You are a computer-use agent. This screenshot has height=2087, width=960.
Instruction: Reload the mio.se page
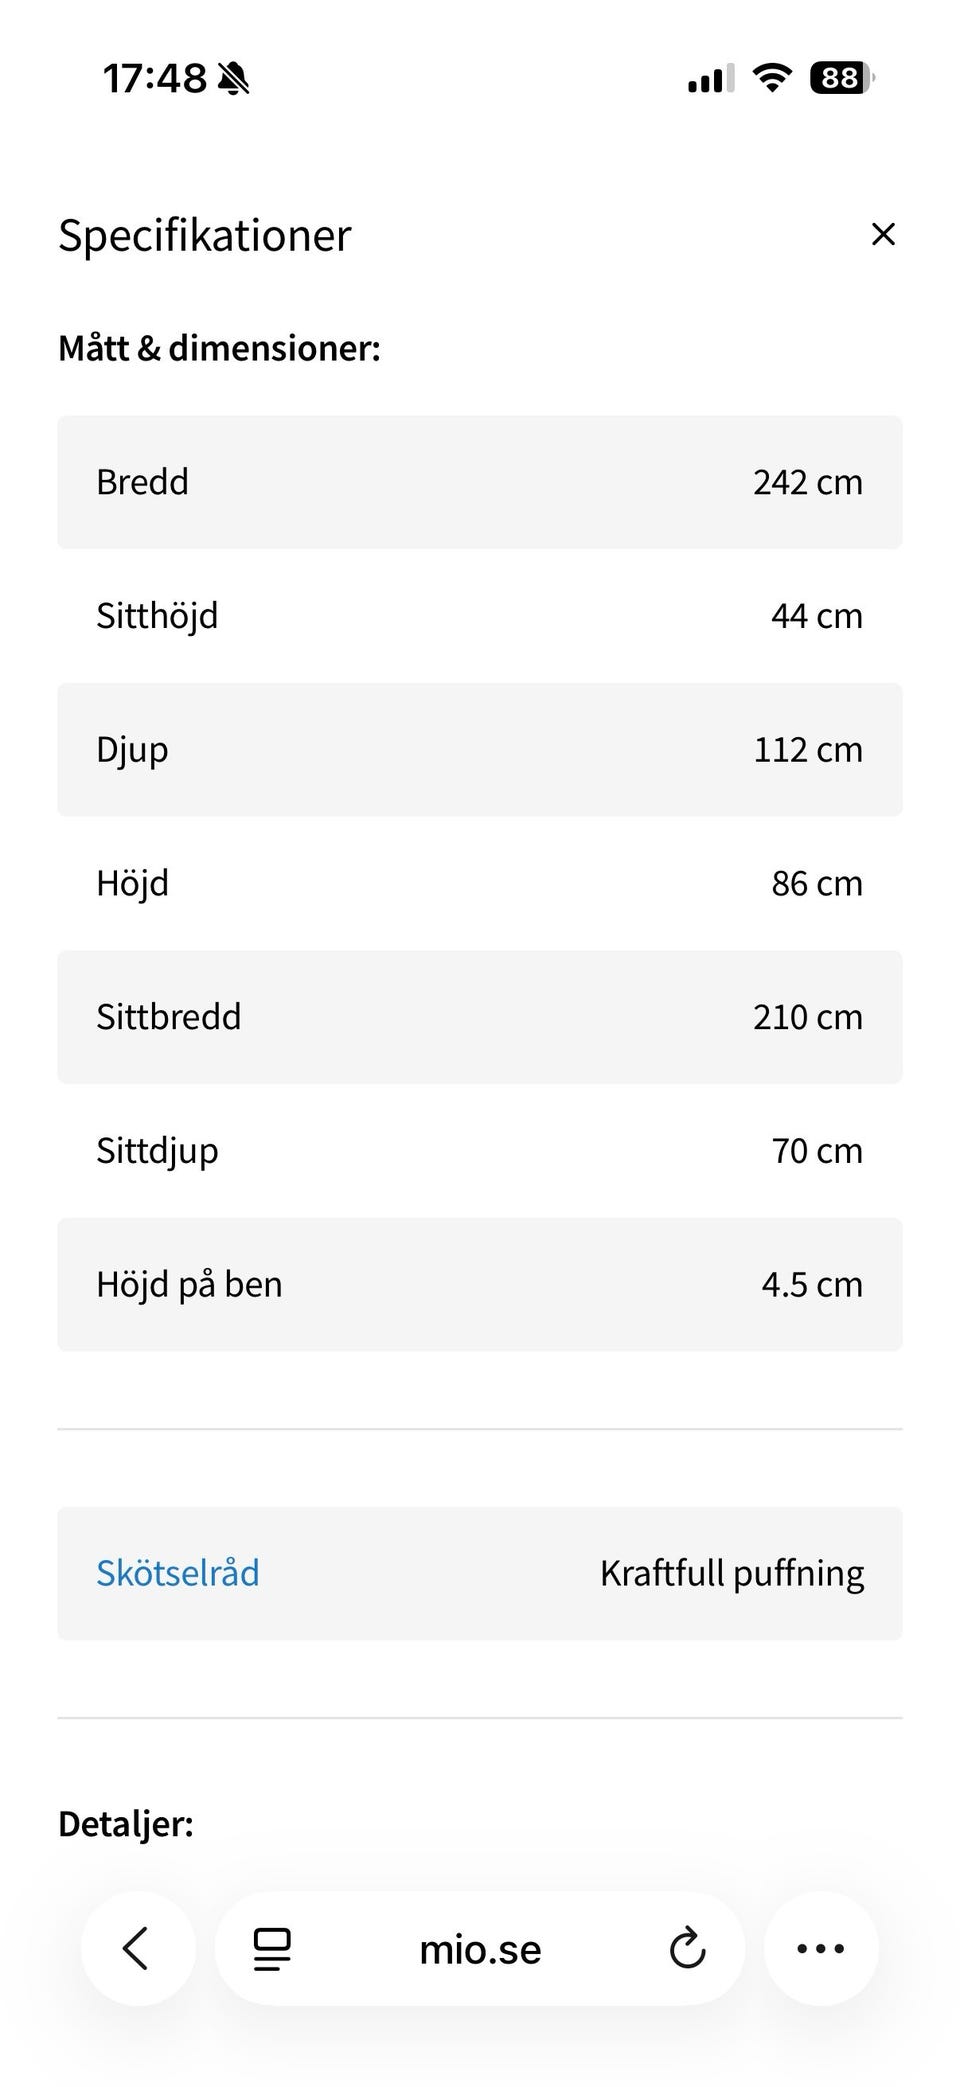coord(687,1949)
